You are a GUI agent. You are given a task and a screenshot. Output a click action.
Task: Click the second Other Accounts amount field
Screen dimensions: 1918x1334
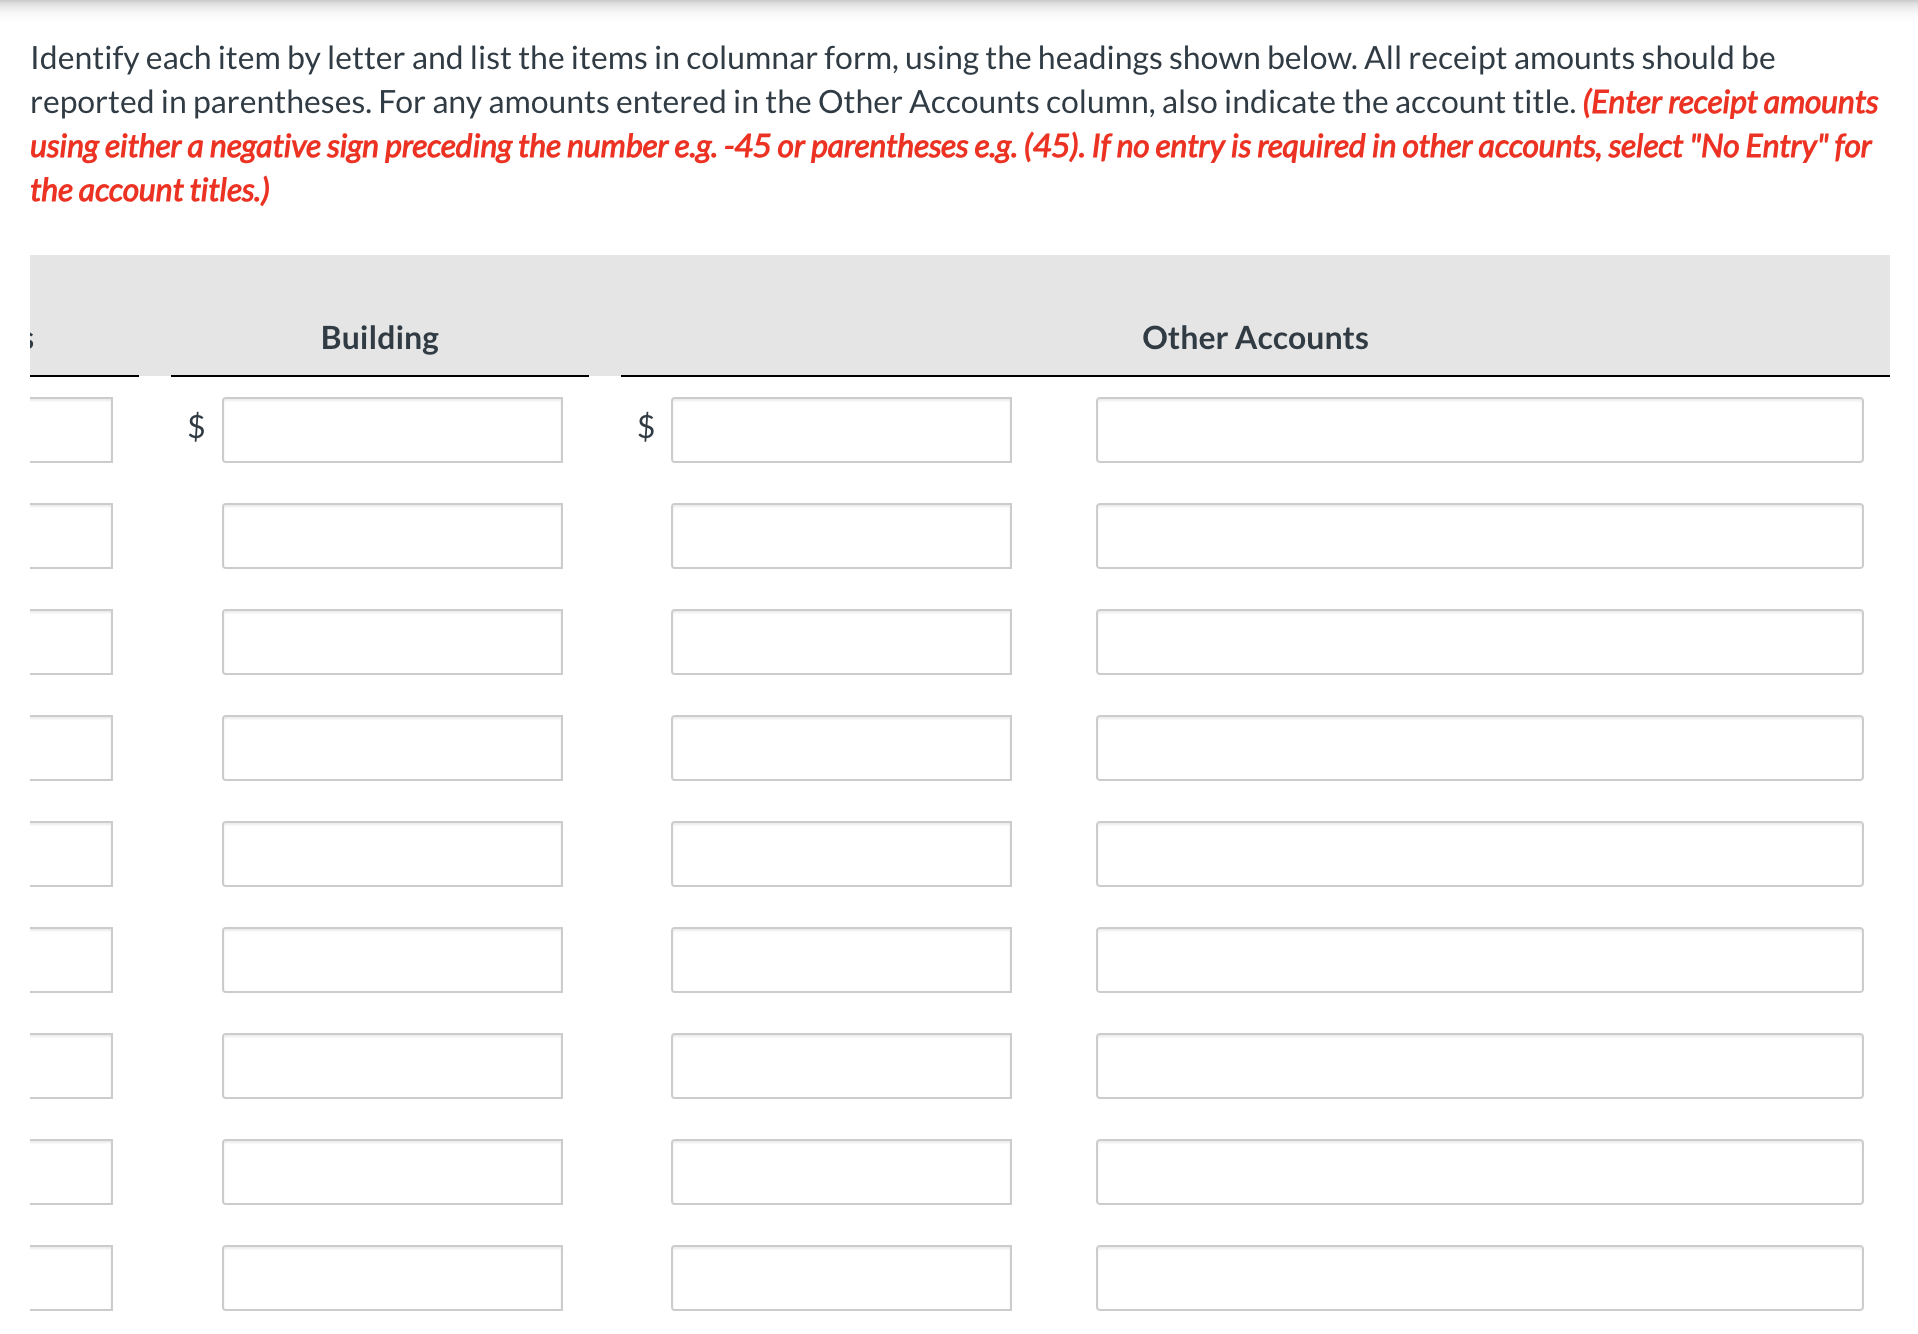(841, 535)
